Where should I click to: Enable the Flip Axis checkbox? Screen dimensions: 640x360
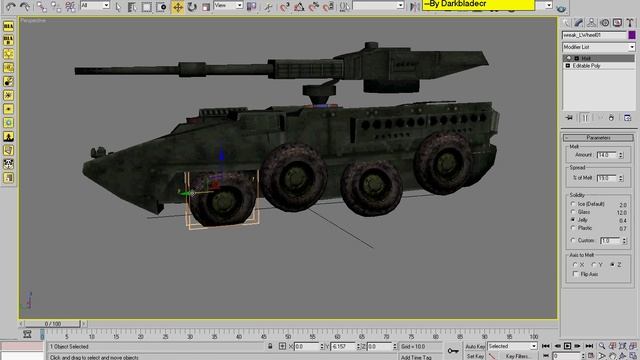click(576, 274)
